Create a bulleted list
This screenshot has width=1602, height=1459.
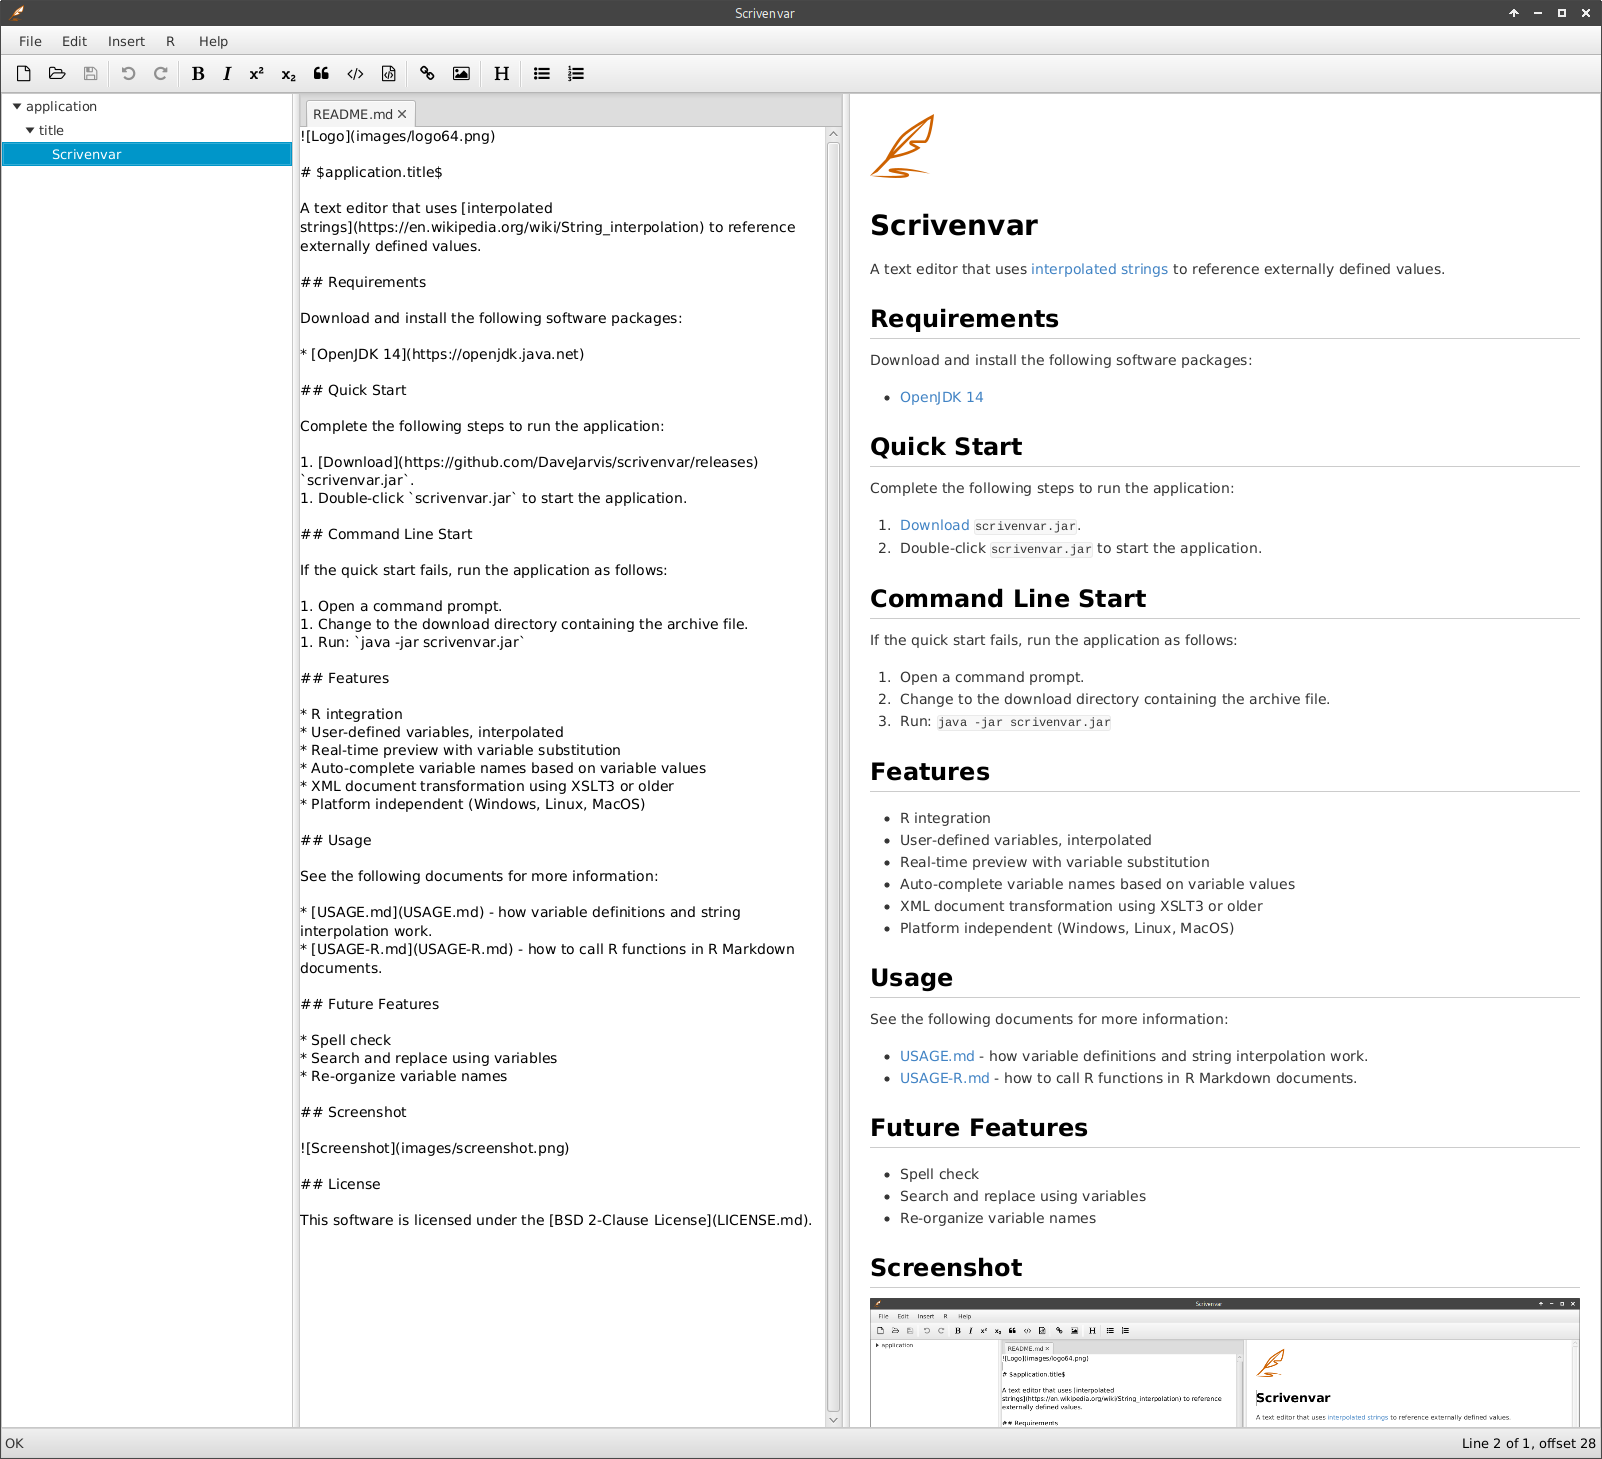(542, 73)
